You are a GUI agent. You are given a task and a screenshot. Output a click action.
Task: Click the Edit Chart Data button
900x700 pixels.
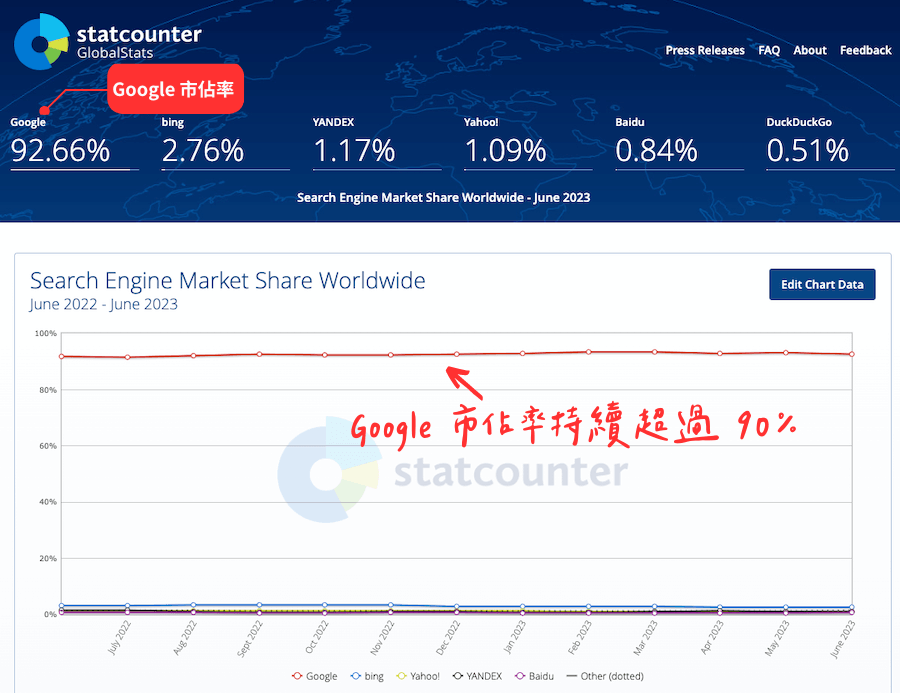pyautogui.click(x=822, y=284)
